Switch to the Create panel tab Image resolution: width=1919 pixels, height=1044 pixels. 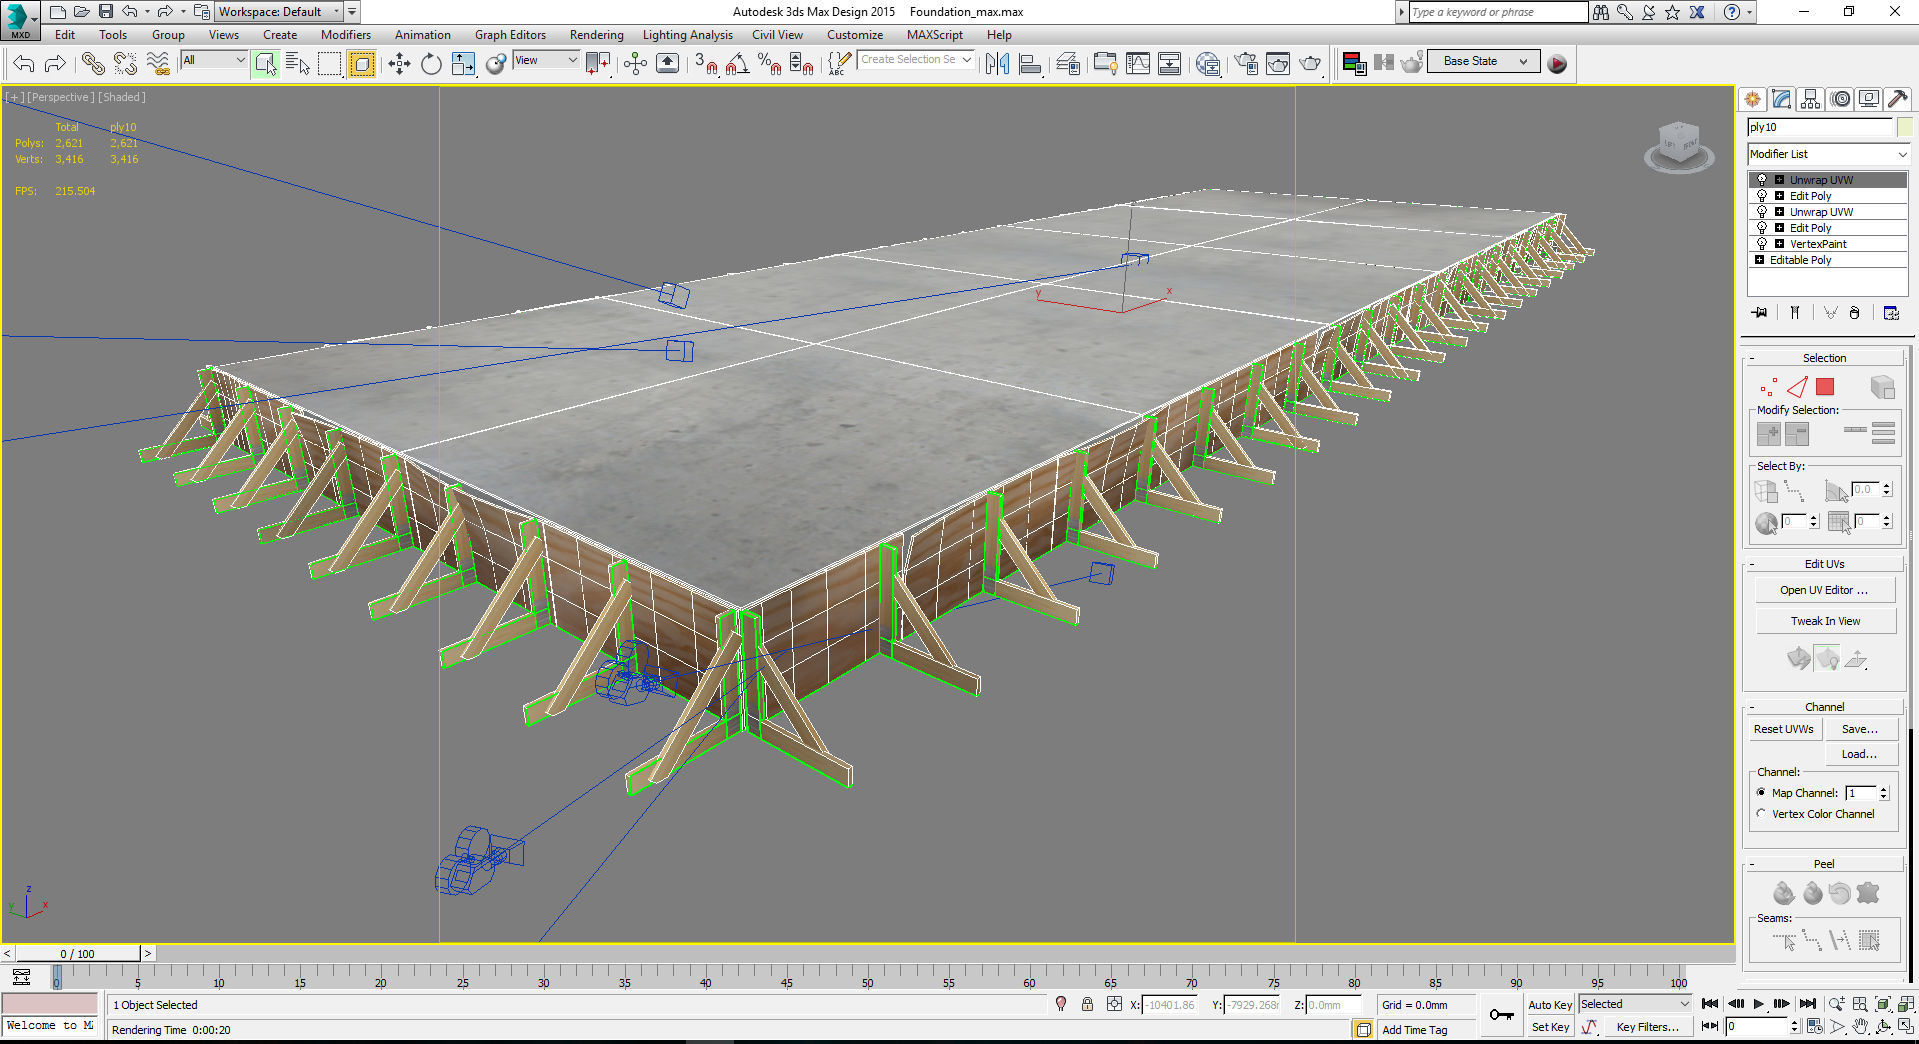tap(1752, 99)
